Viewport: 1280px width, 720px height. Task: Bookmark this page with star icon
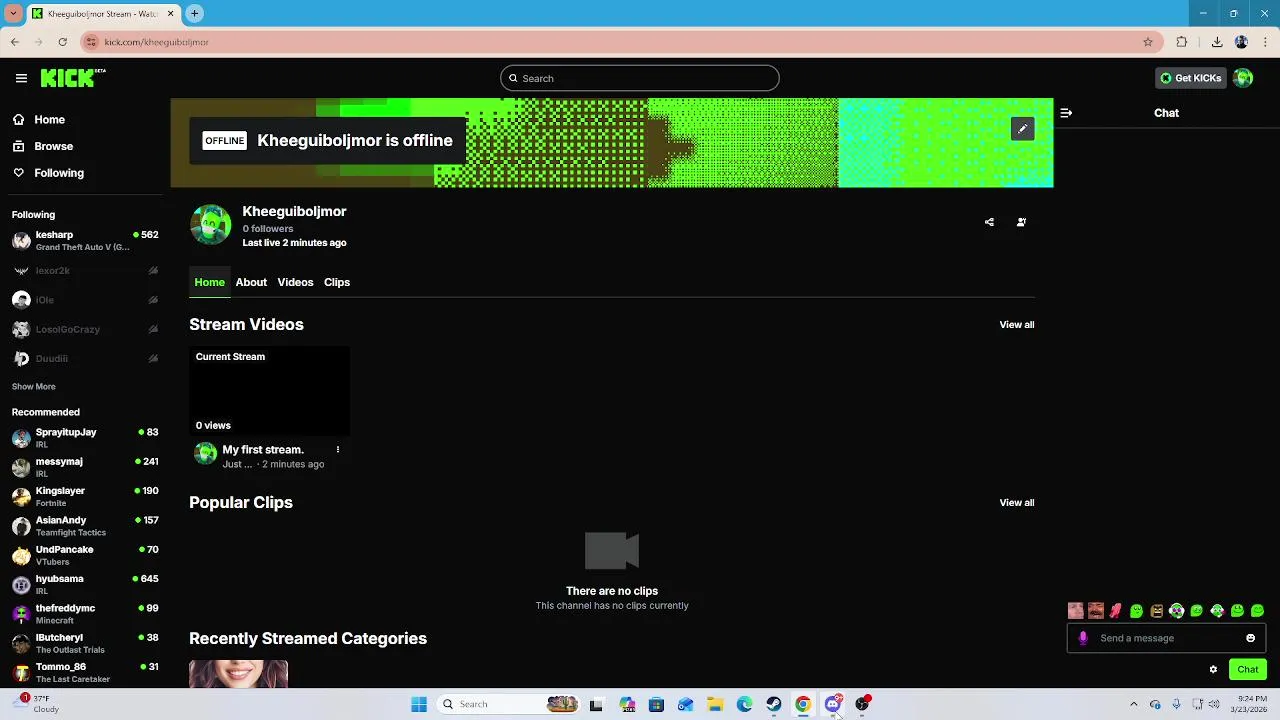click(x=1148, y=42)
